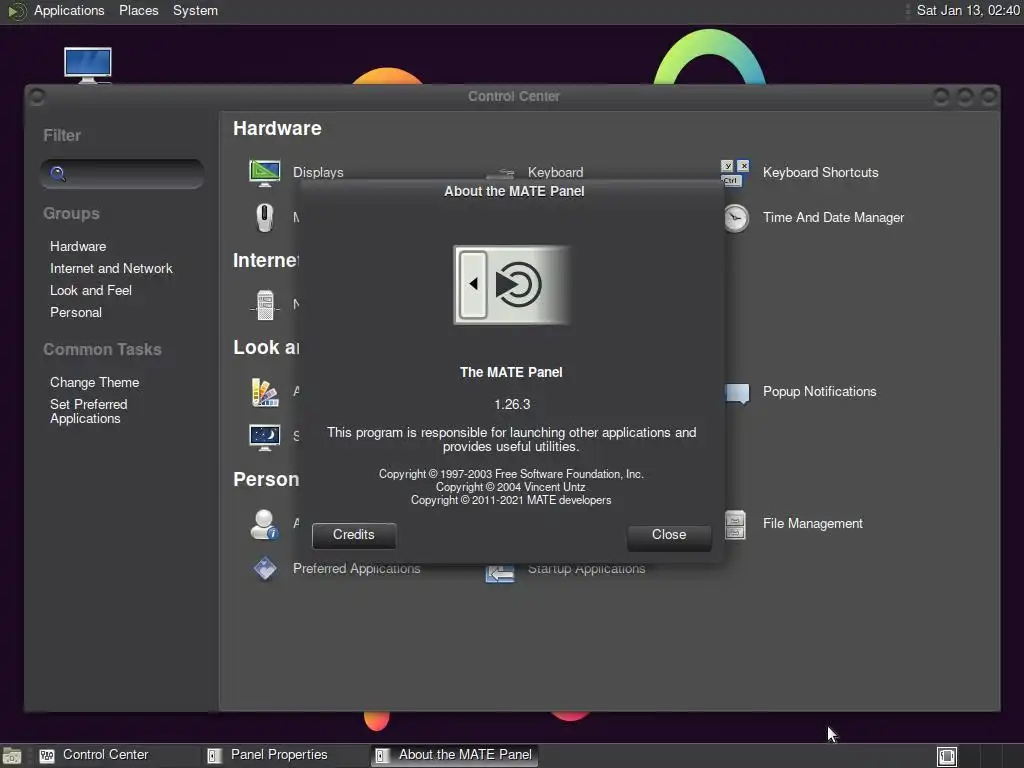1024x768 pixels.
Task: Open the Keyboard label in Hardware
Action: click(x=555, y=172)
